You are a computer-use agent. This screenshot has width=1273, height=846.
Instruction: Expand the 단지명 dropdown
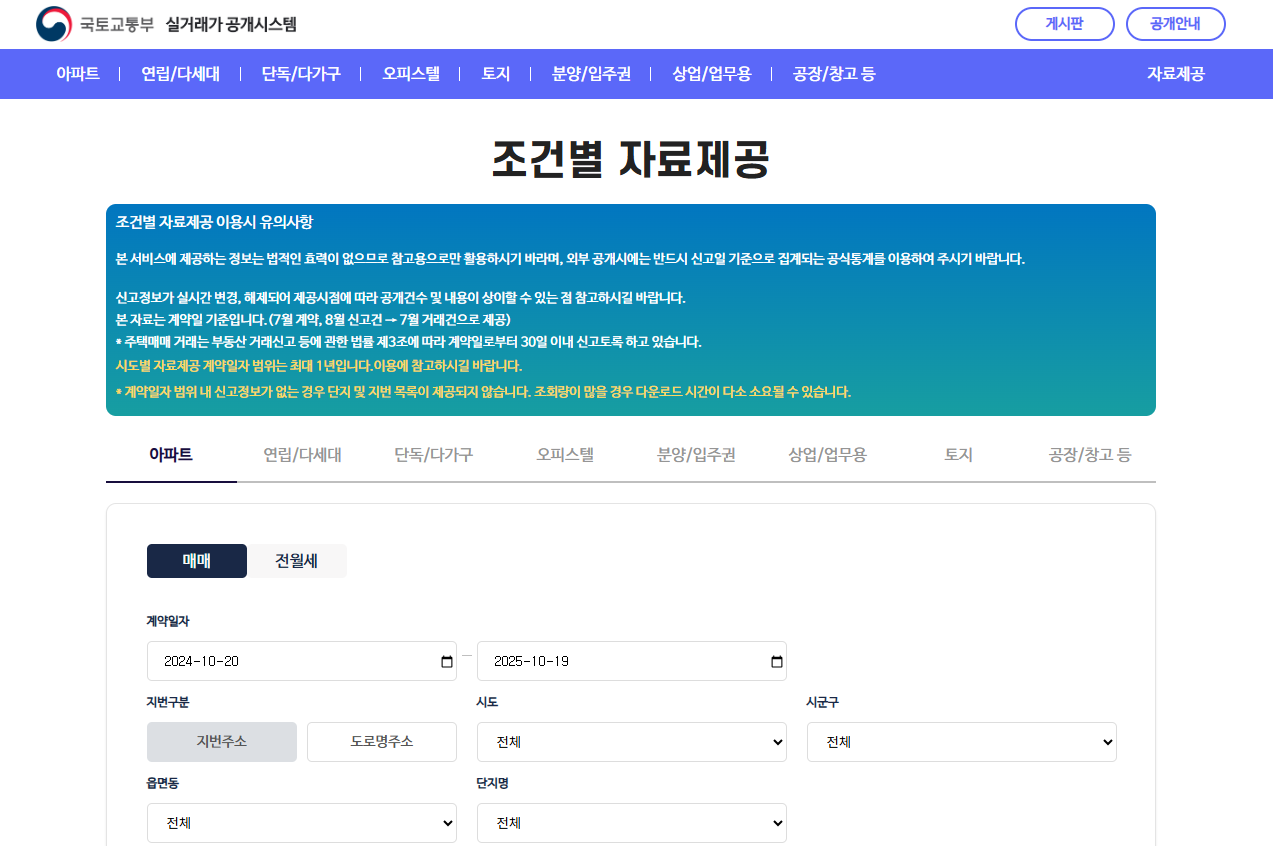632,823
